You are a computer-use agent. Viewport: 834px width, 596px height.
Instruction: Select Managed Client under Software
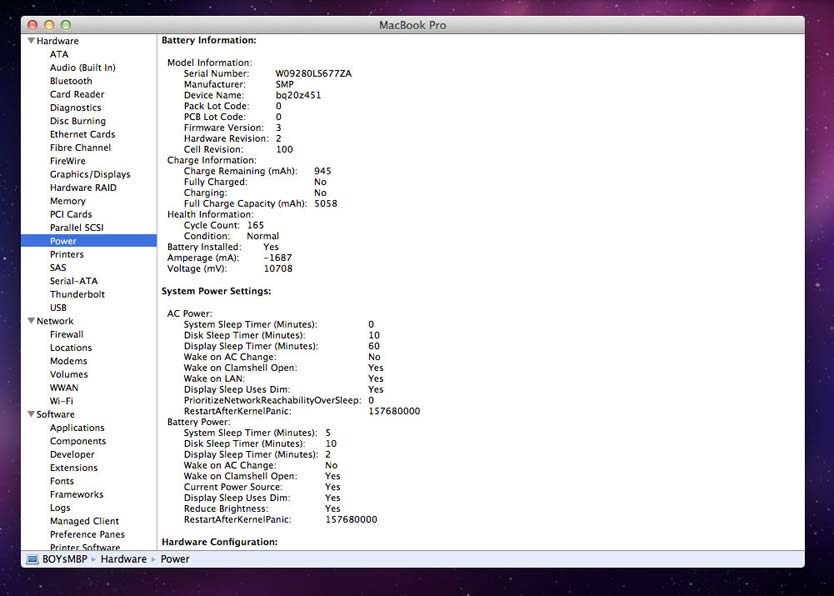[85, 521]
